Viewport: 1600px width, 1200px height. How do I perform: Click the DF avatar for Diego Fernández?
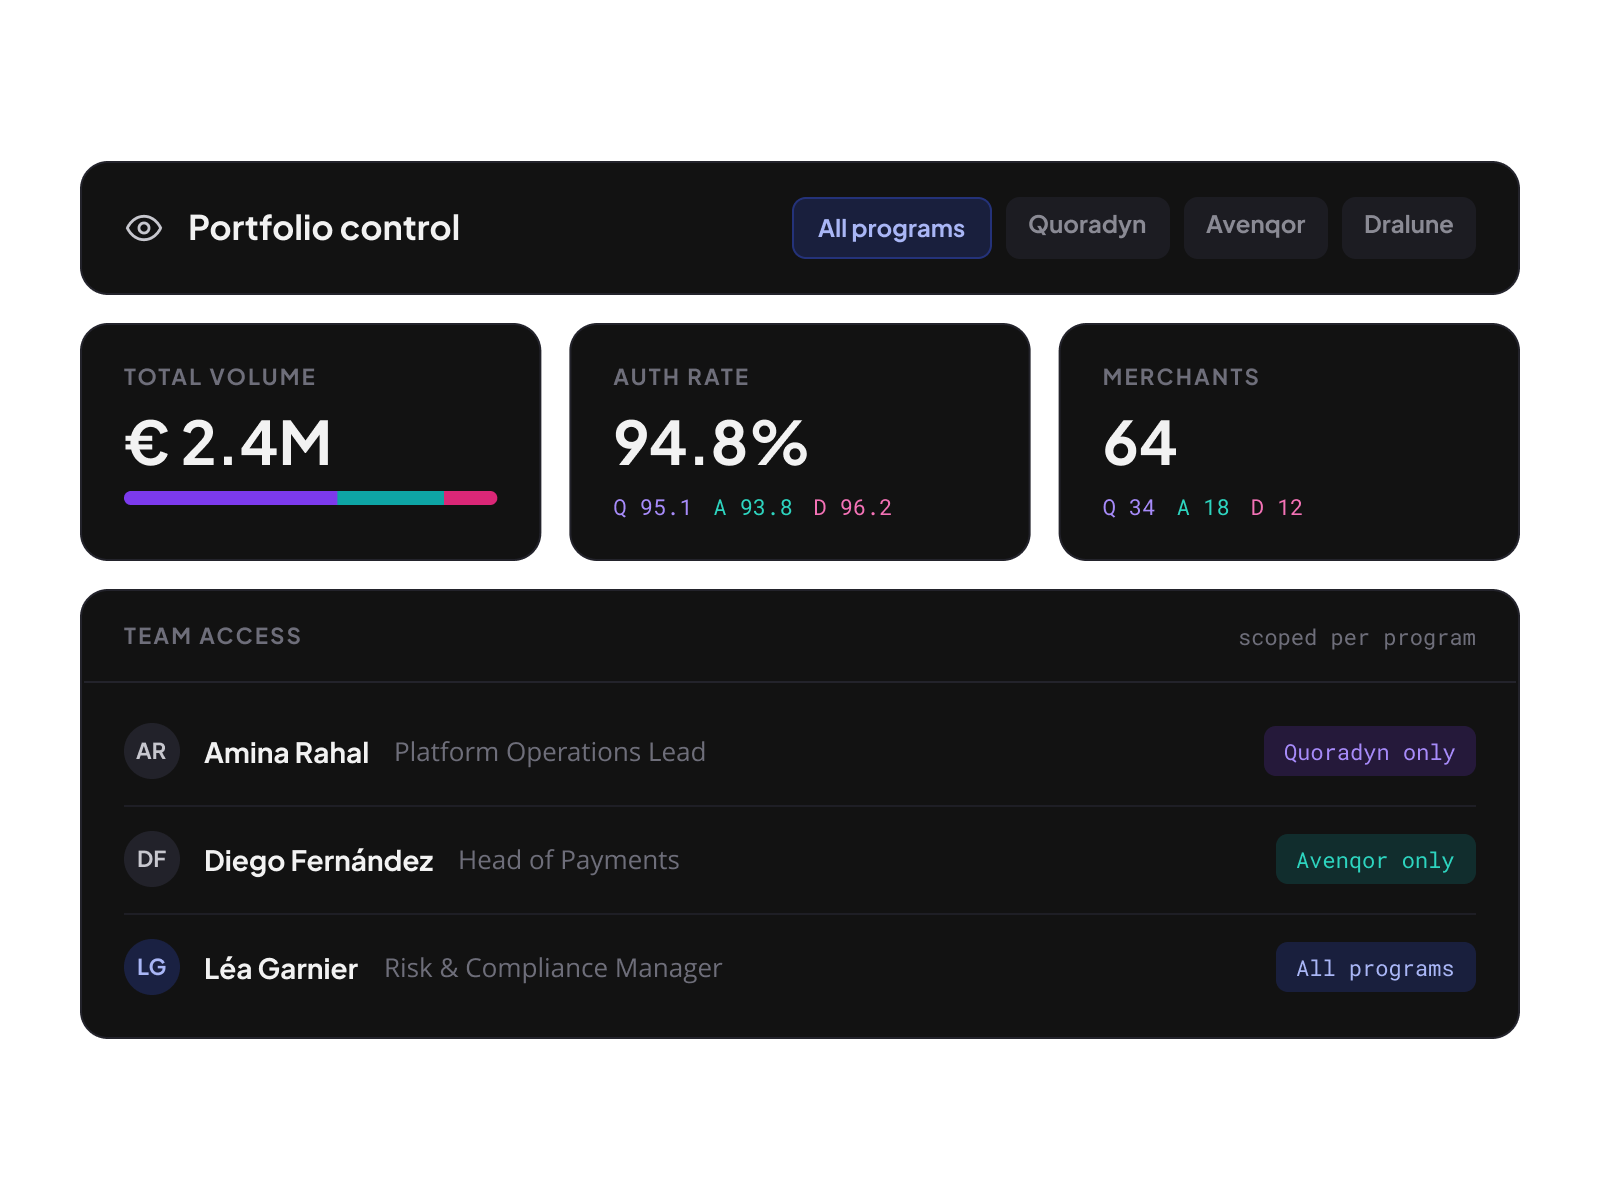[x=152, y=859]
